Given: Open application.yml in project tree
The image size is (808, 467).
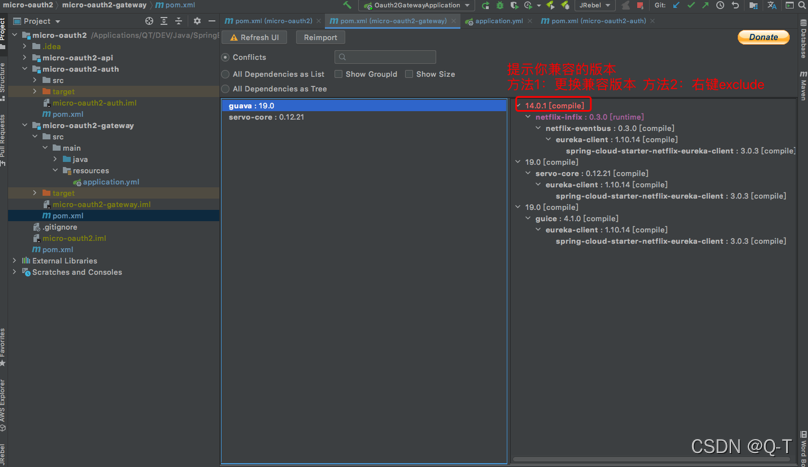Looking at the screenshot, I should [x=111, y=182].
